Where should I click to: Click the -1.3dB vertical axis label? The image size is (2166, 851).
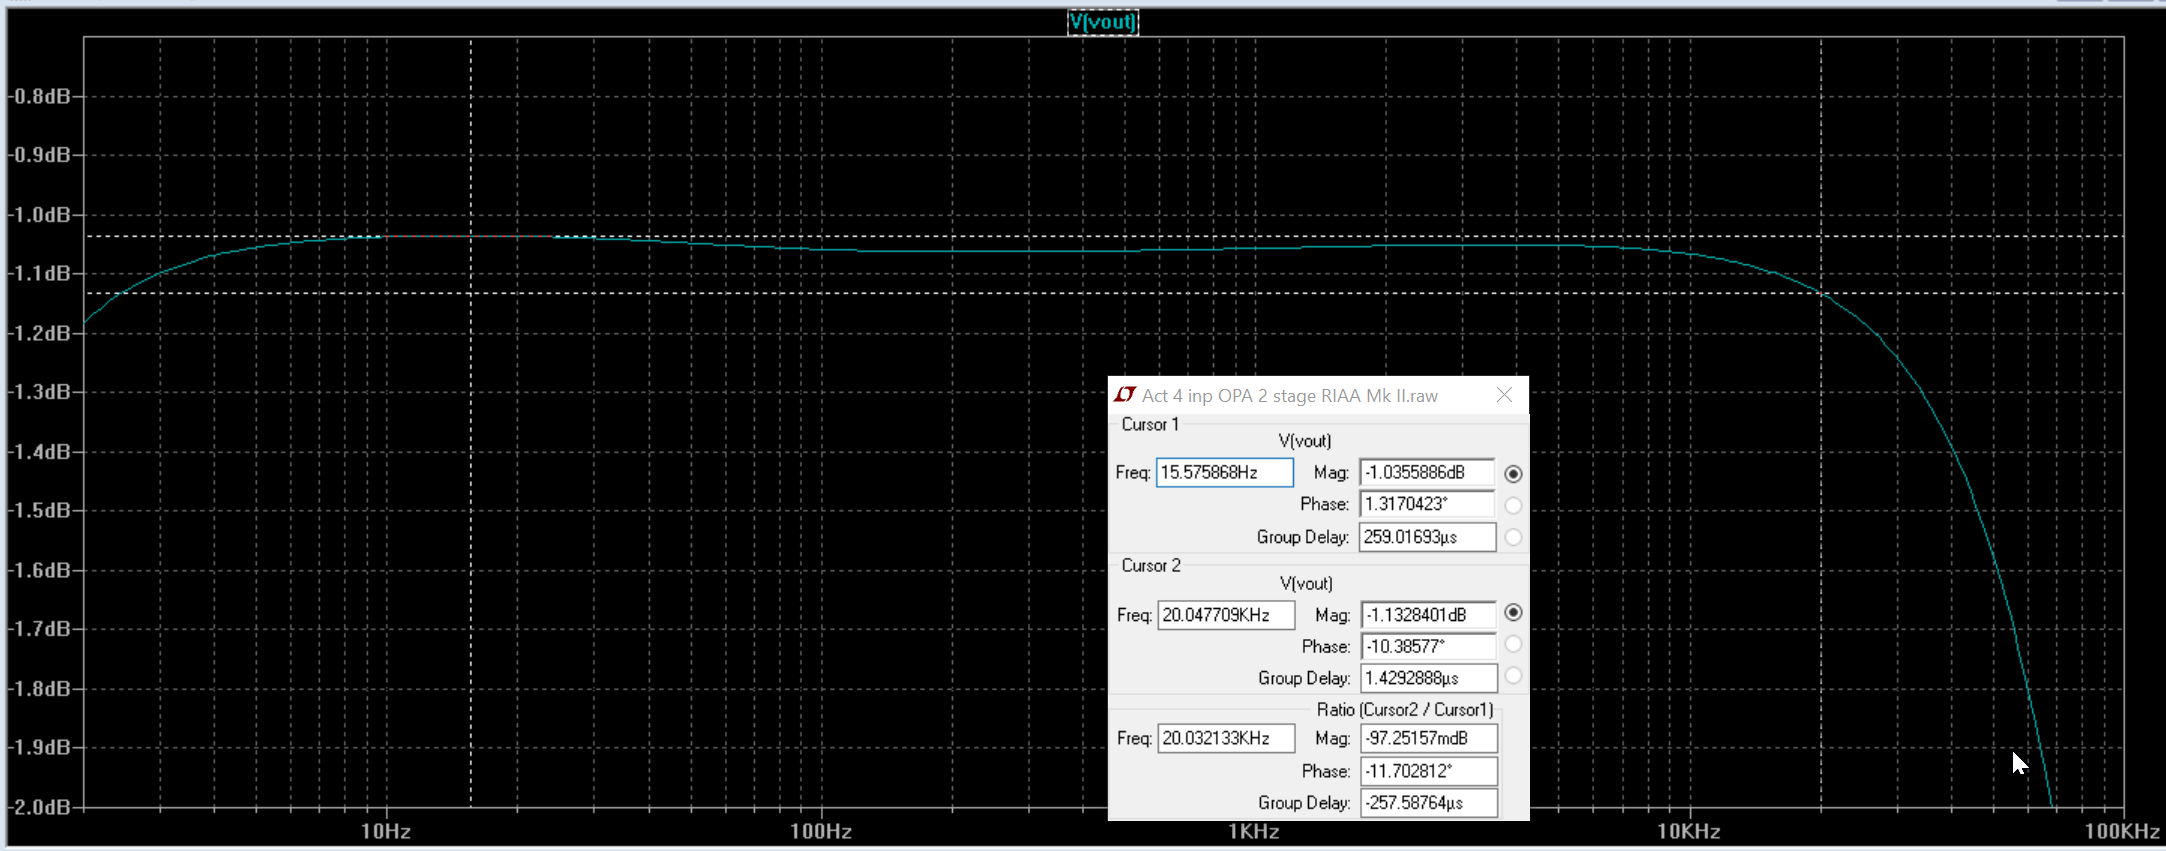pyautogui.click(x=40, y=392)
